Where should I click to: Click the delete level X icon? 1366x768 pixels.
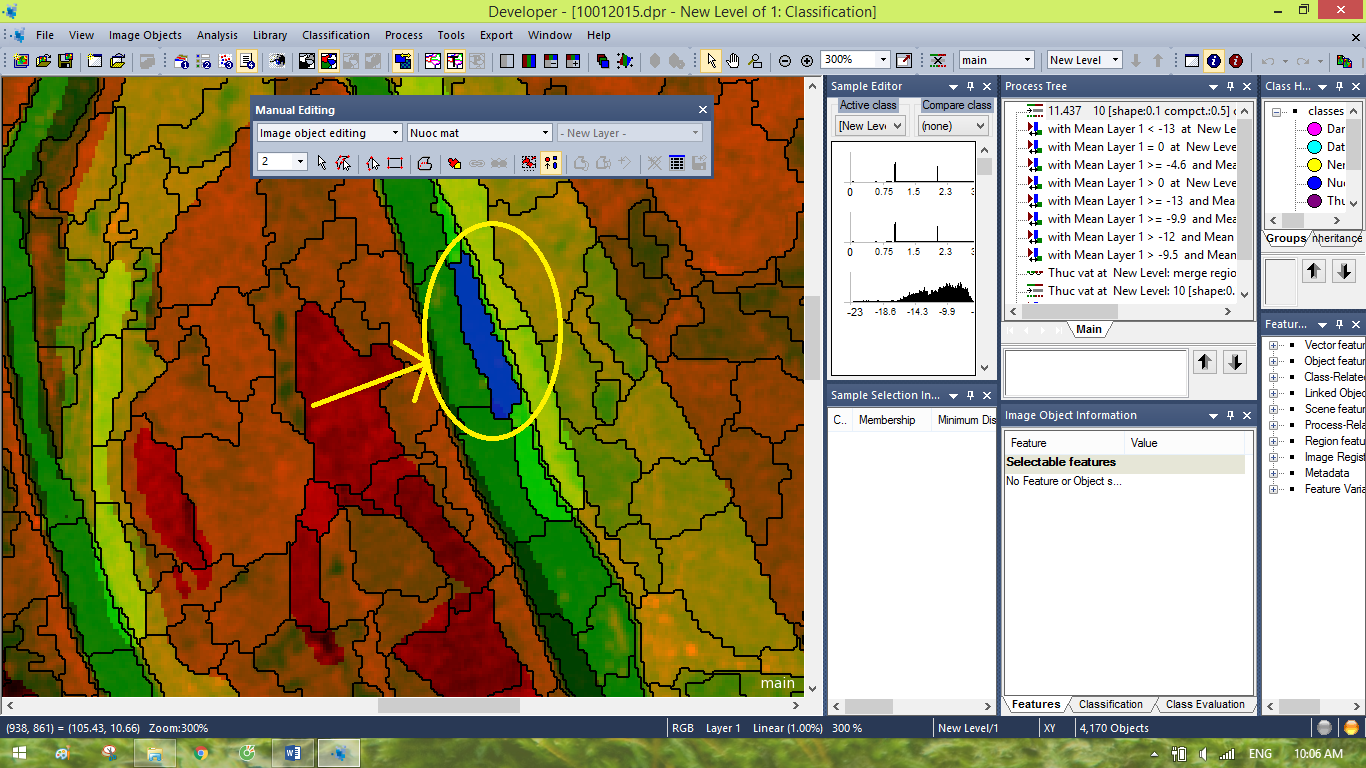point(938,60)
